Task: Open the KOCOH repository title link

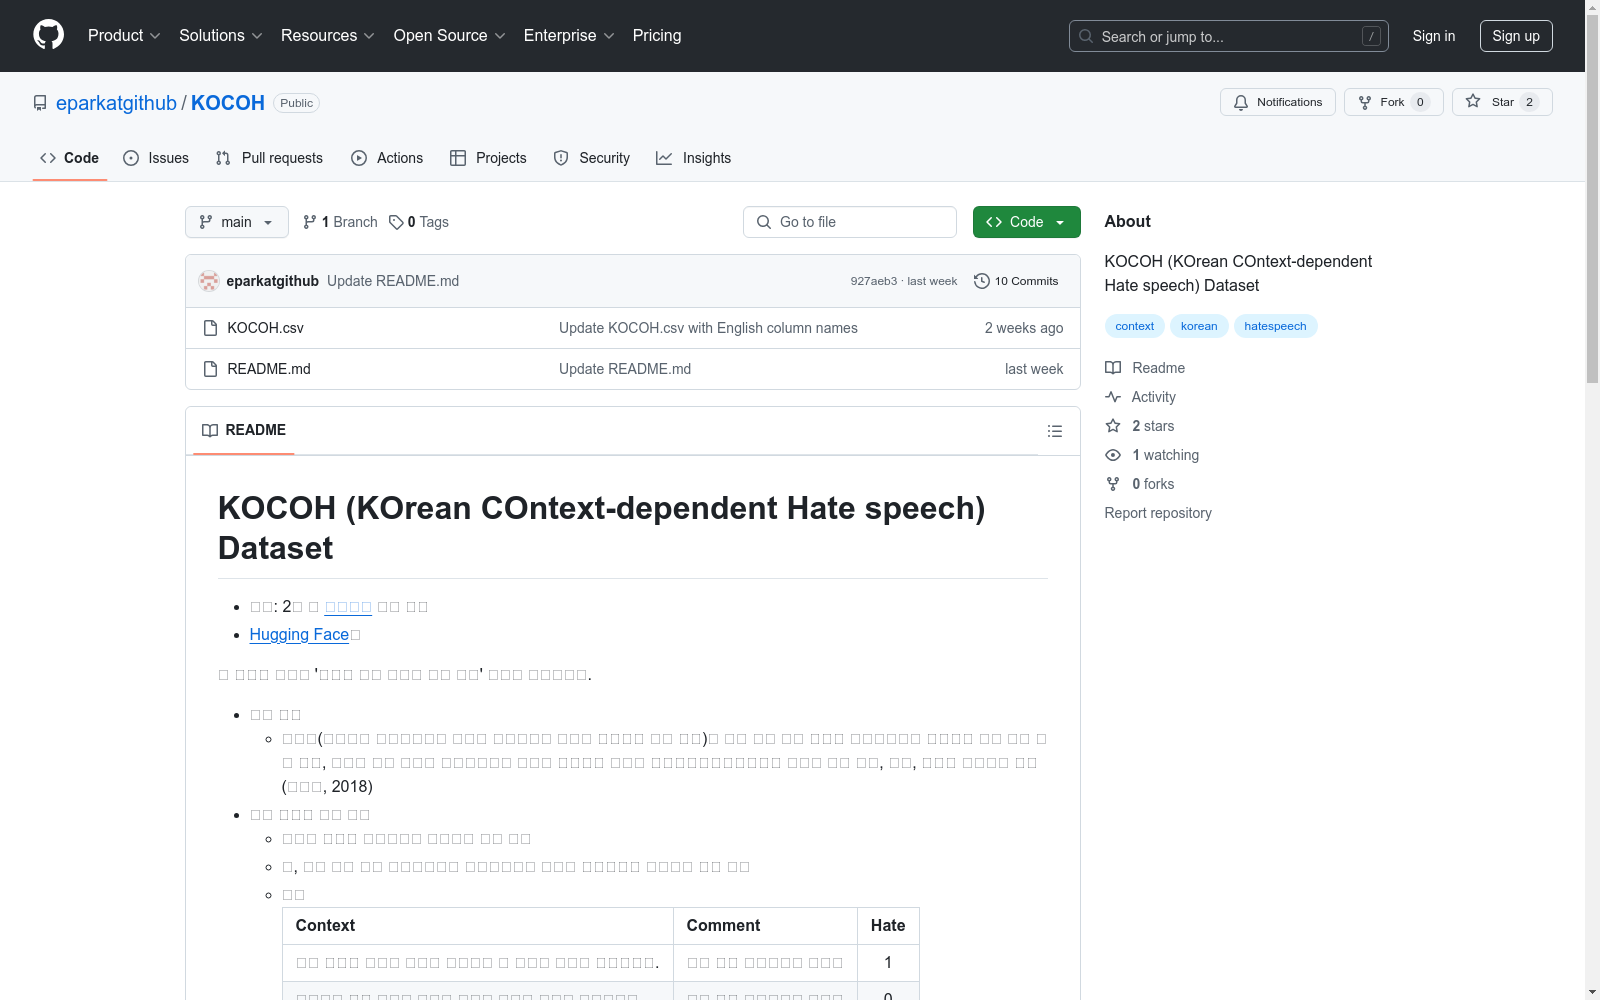Action: [228, 103]
